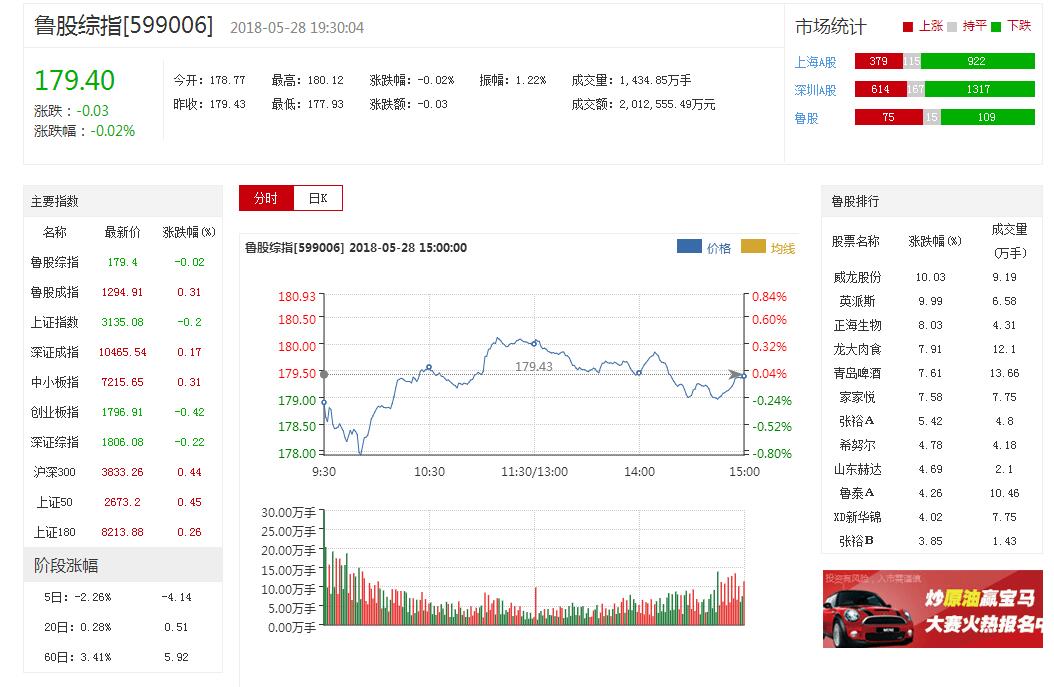The height and width of the screenshot is (687, 1054).
Task: Click the green 922 declining bar for 上海A股
Action: 977,61
